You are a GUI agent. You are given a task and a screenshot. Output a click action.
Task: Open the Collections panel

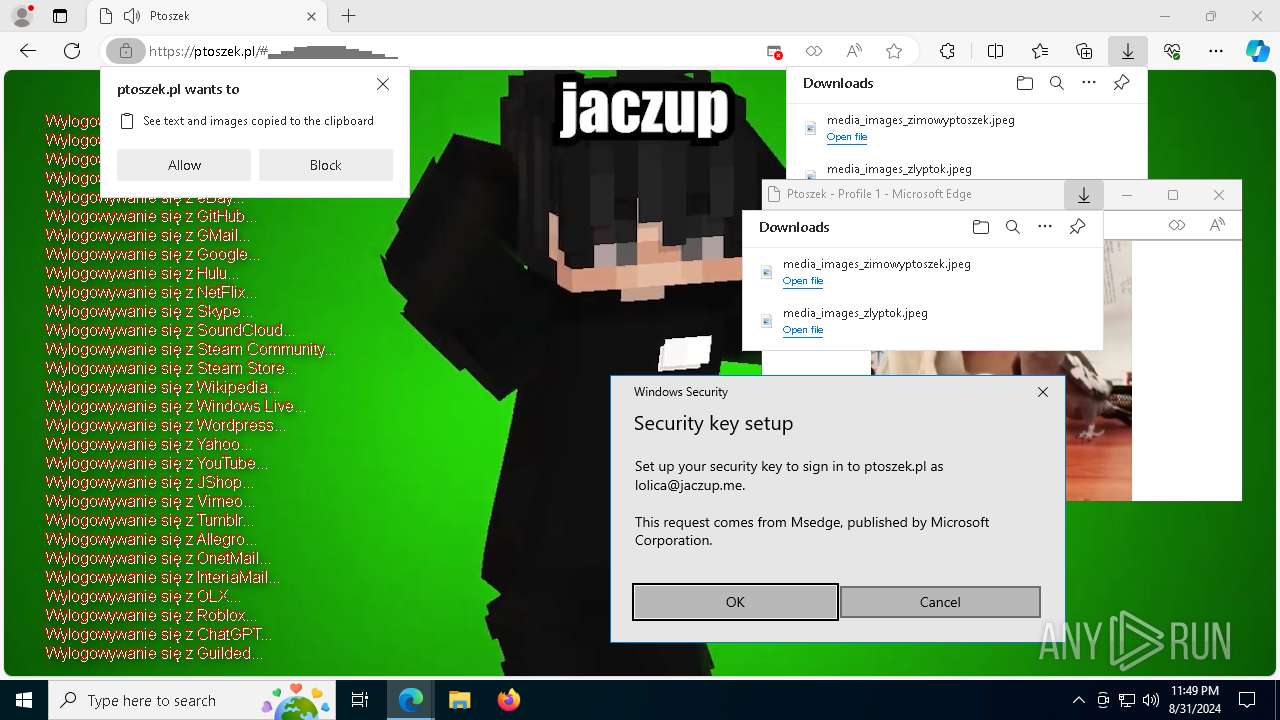pyautogui.click(x=1084, y=51)
